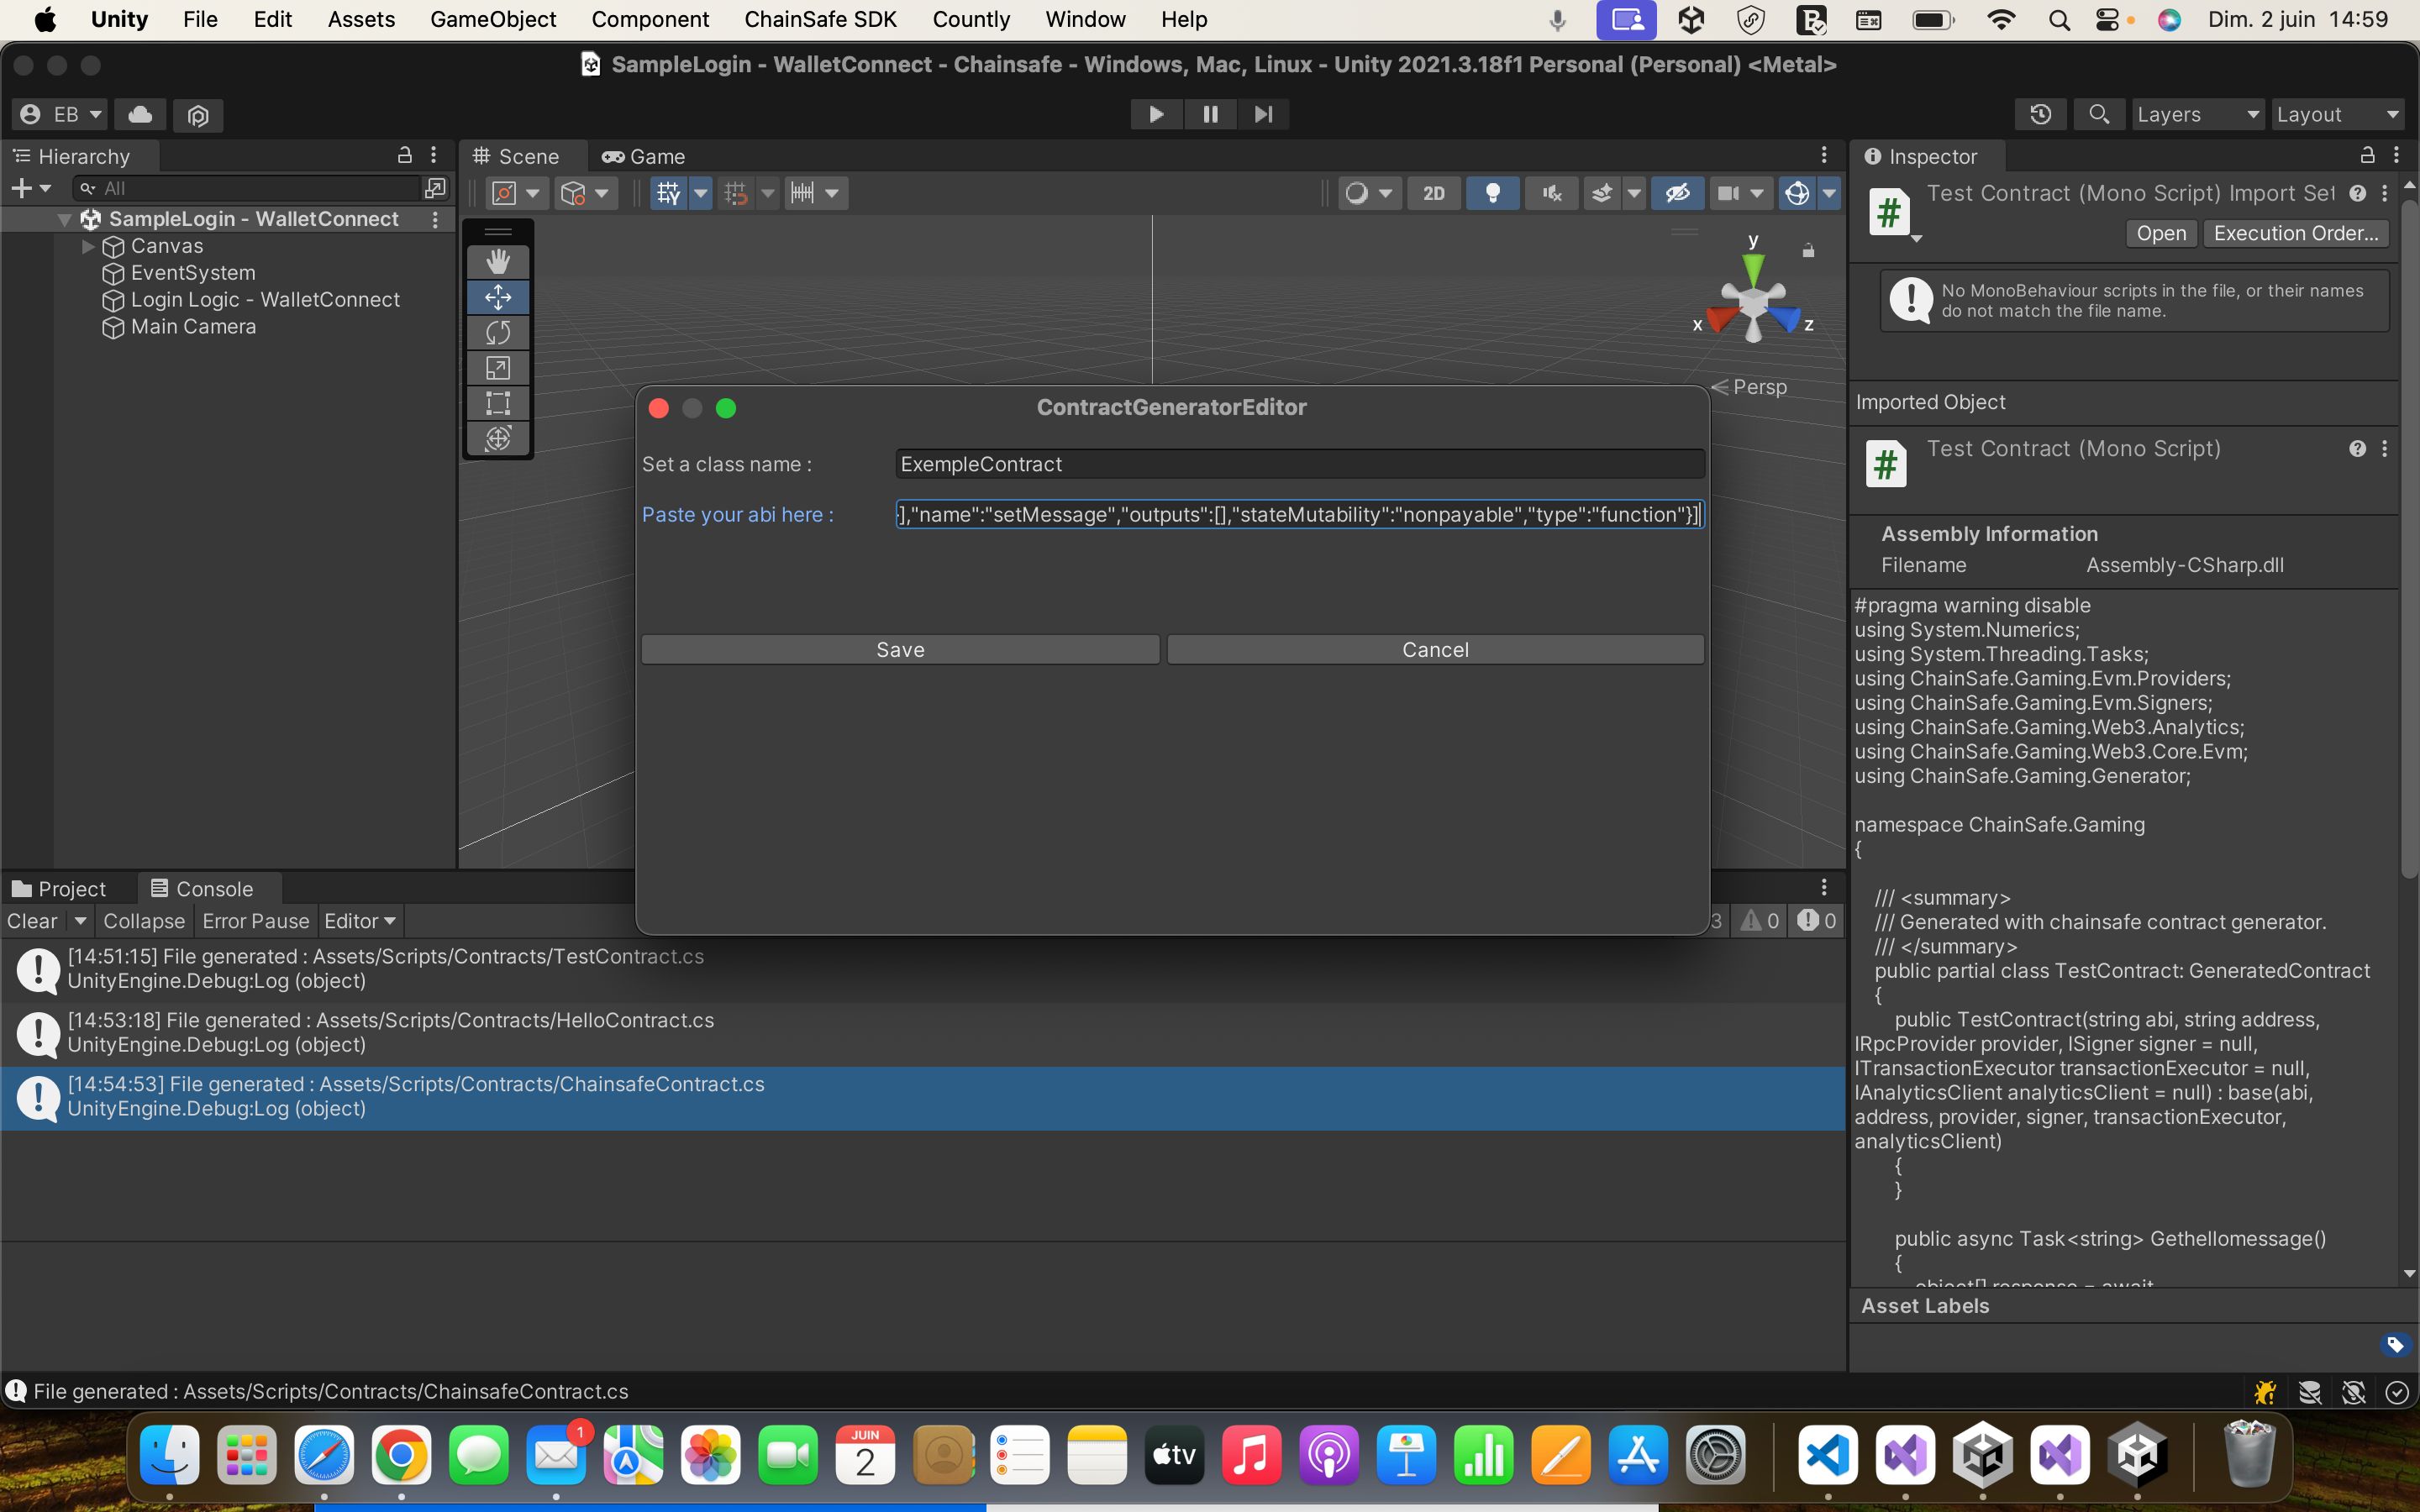Select the TestContract.cs log entry

tap(922, 969)
